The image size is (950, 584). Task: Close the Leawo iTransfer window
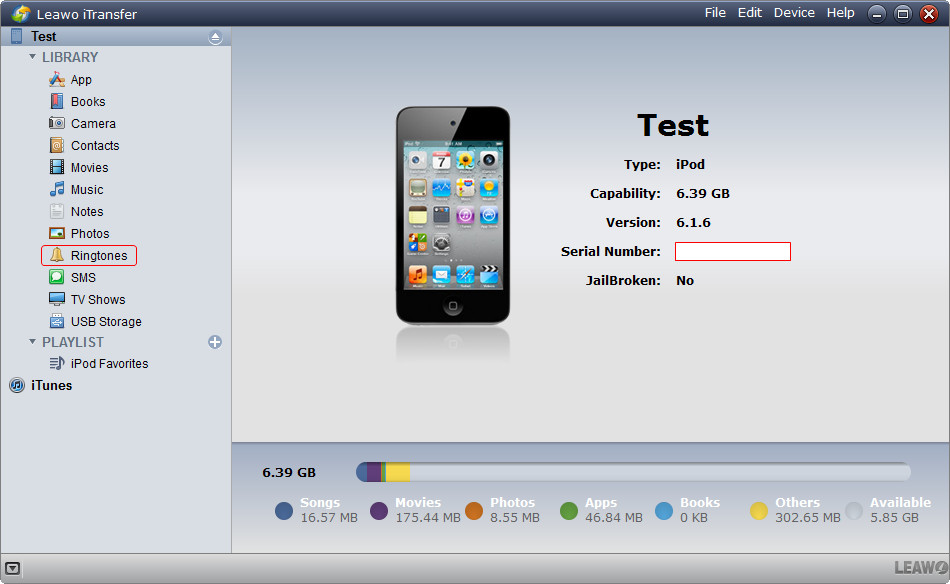[929, 14]
